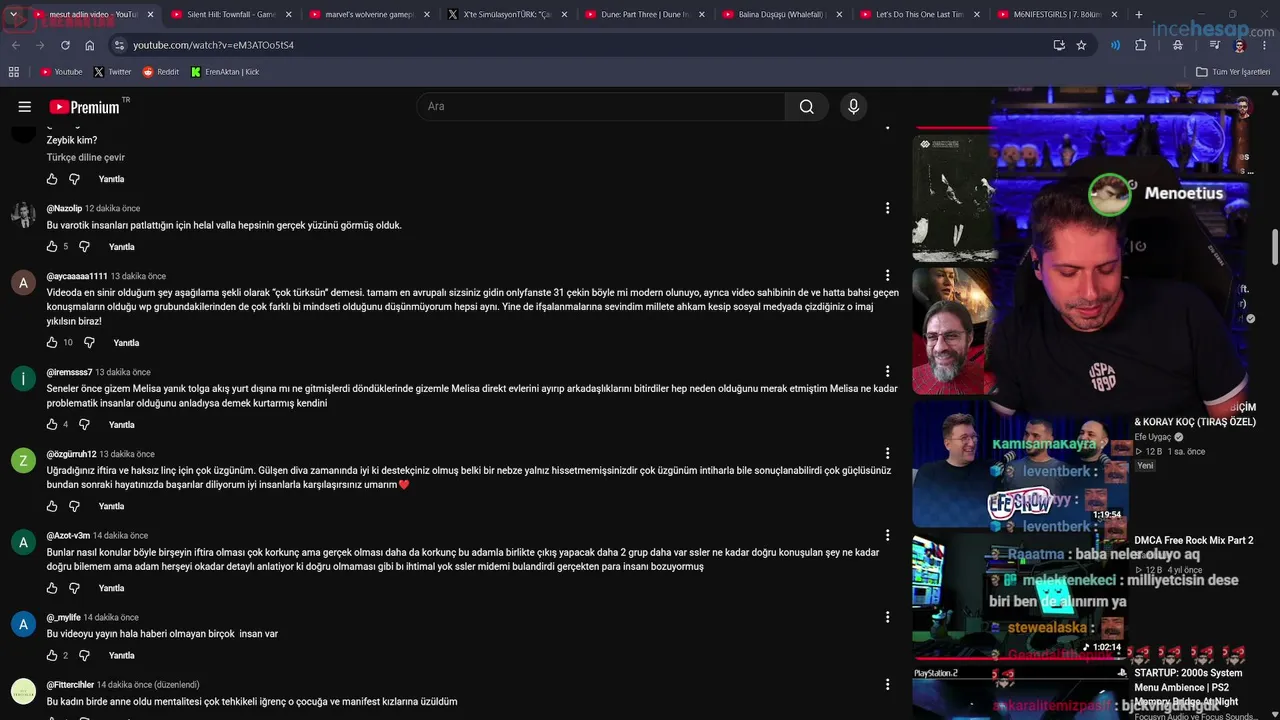Image resolution: width=1280 pixels, height=720 pixels.
Task: Switch to the Dune: Part Three tab
Action: click(645, 15)
